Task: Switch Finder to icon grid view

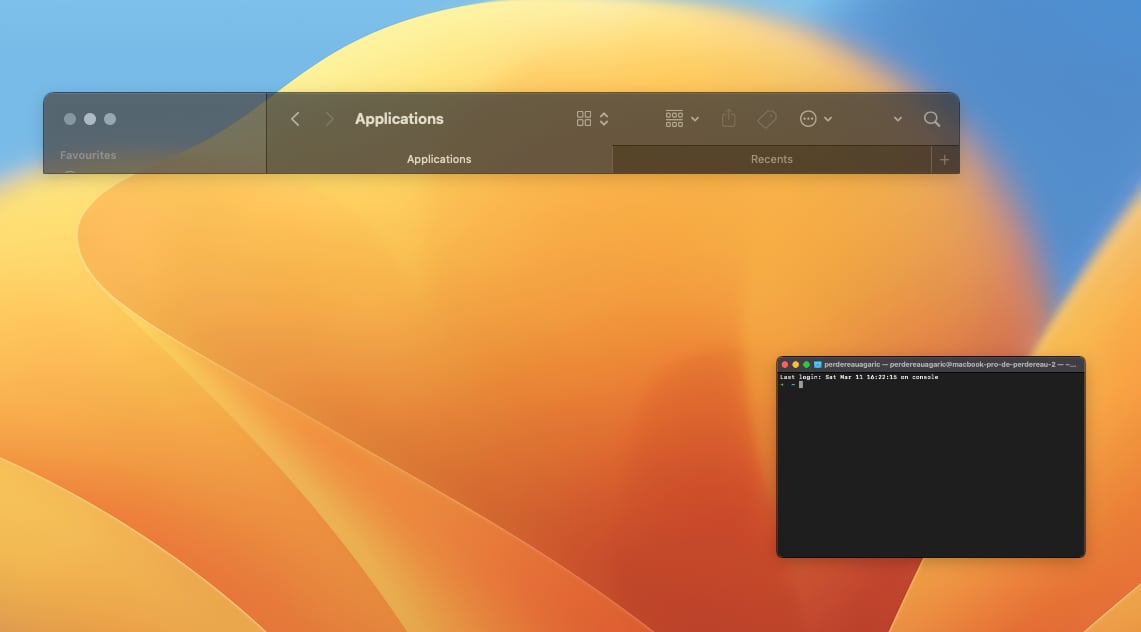Action: pos(584,119)
